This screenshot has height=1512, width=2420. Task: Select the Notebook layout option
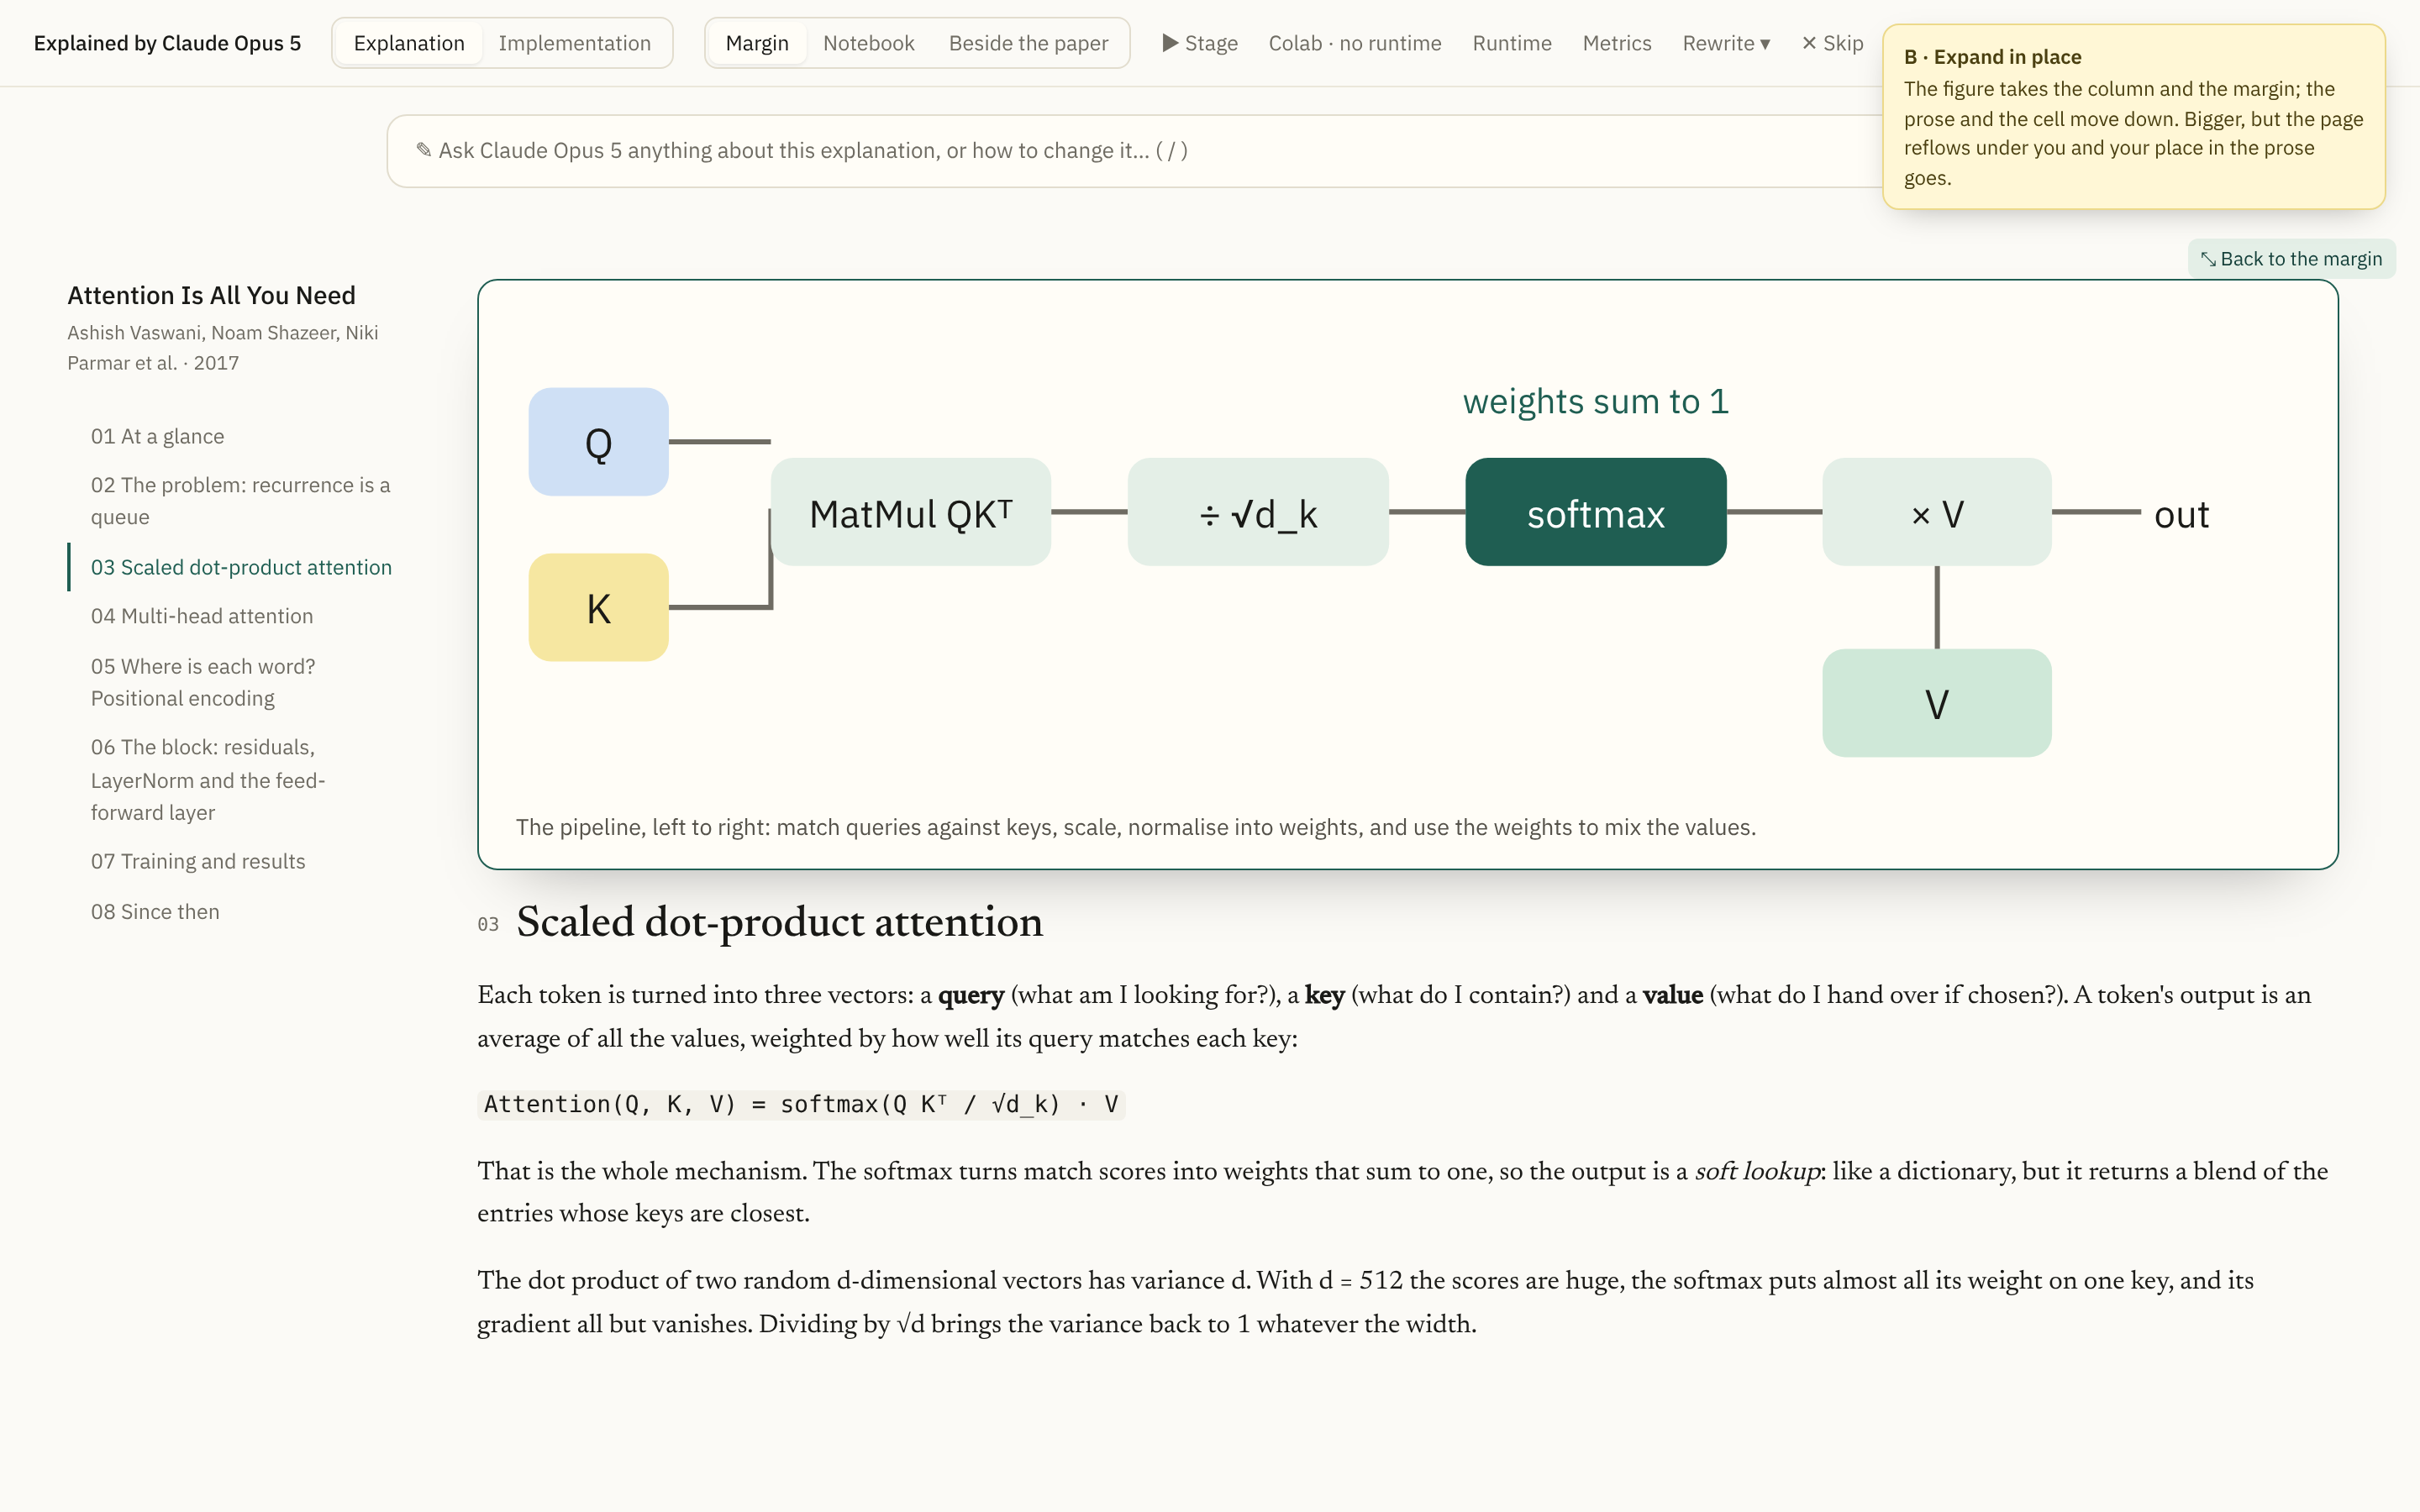[868, 43]
